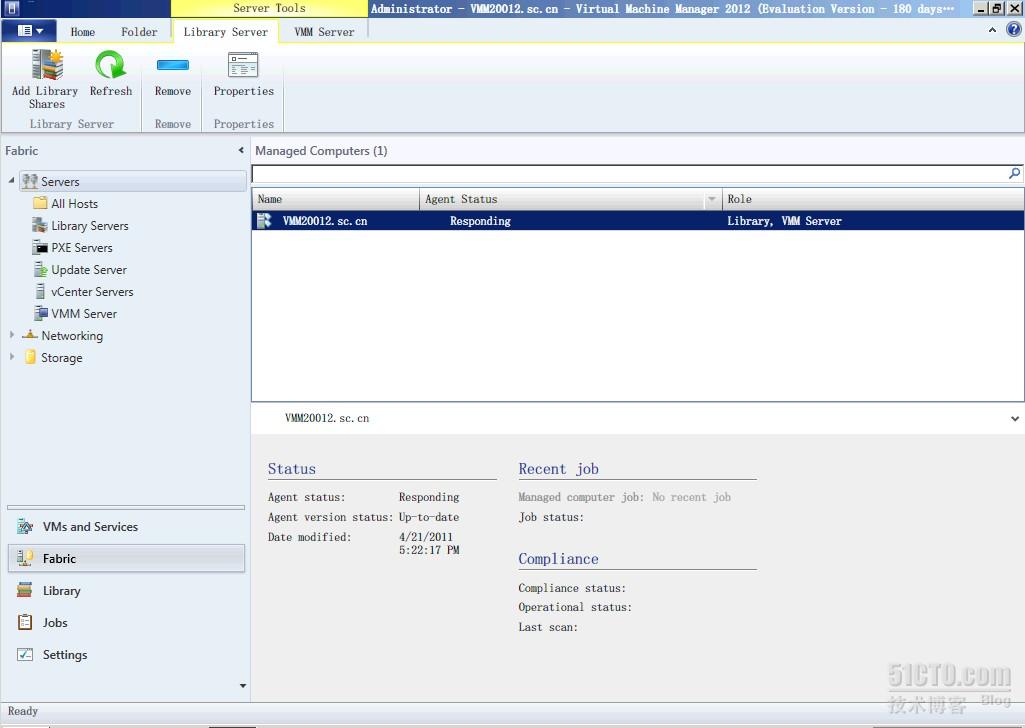Switch to the Home tab
Viewport: 1025px width, 728px height.
coord(82,31)
